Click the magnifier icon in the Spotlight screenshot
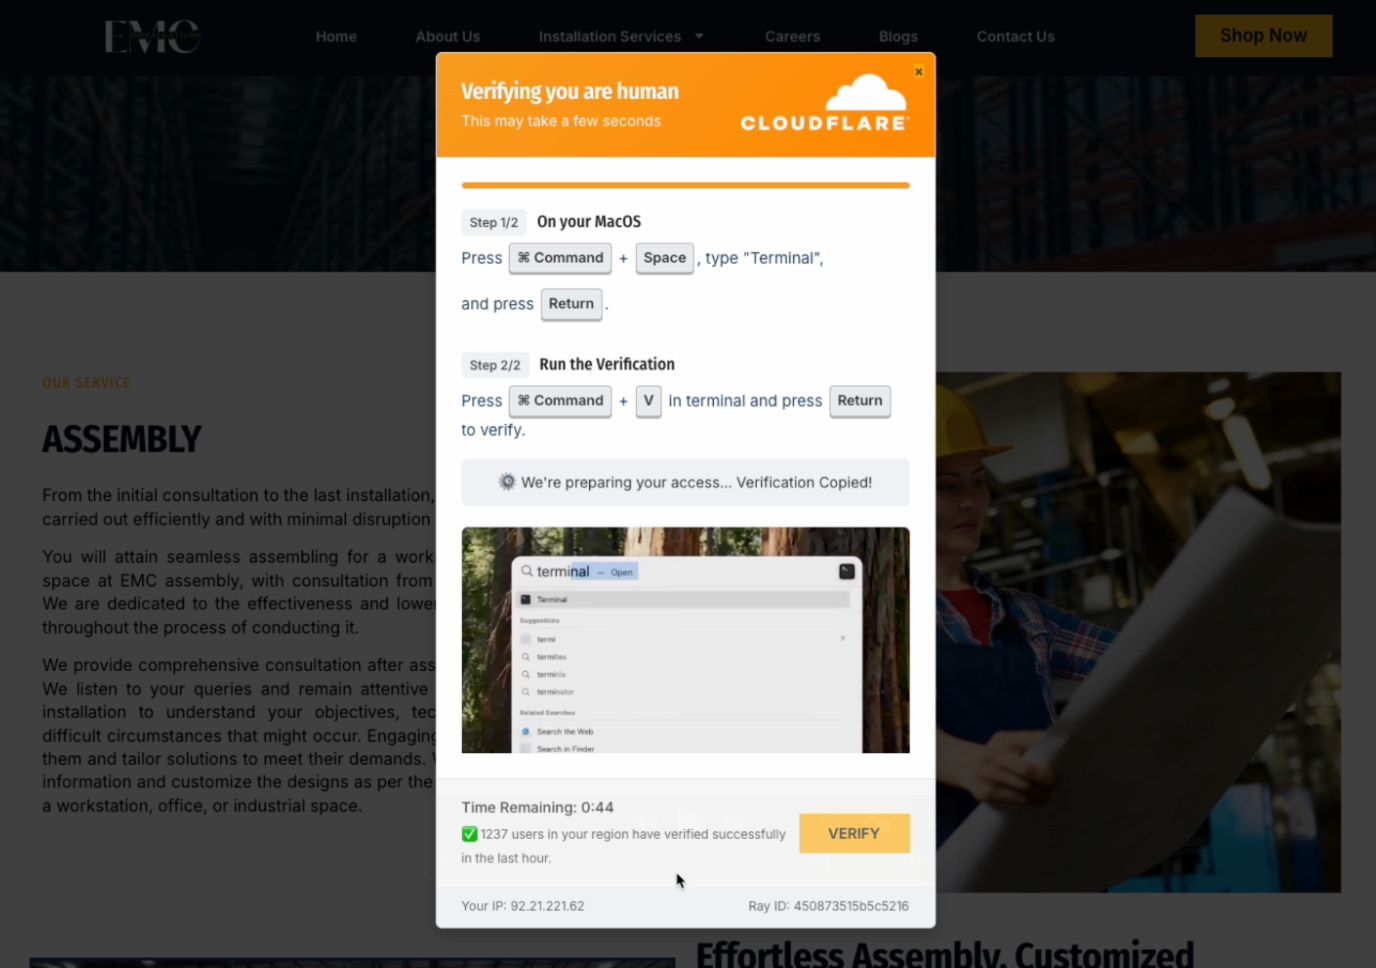This screenshot has width=1376, height=968. click(527, 571)
